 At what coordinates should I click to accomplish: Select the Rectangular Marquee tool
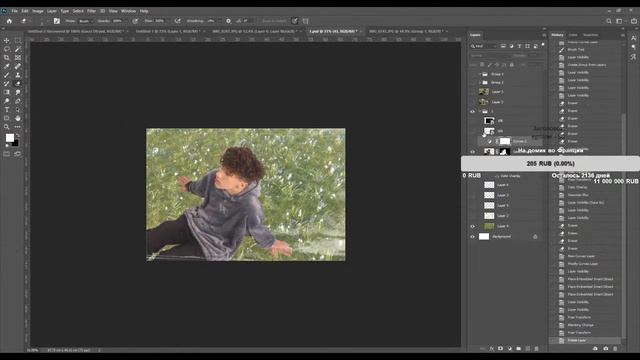click(18, 40)
